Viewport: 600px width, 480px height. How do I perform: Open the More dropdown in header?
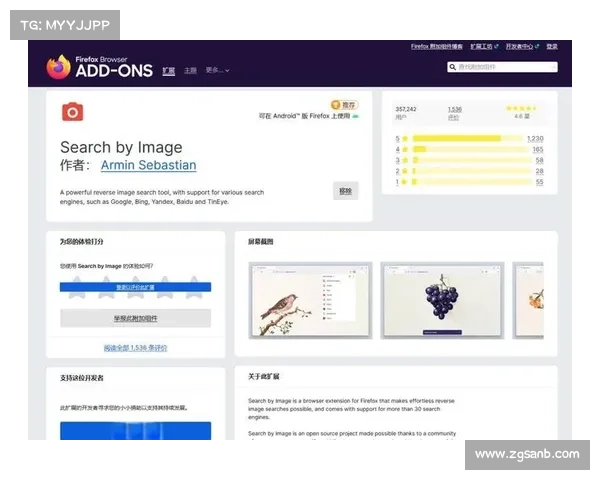click(x=217, y=71)
